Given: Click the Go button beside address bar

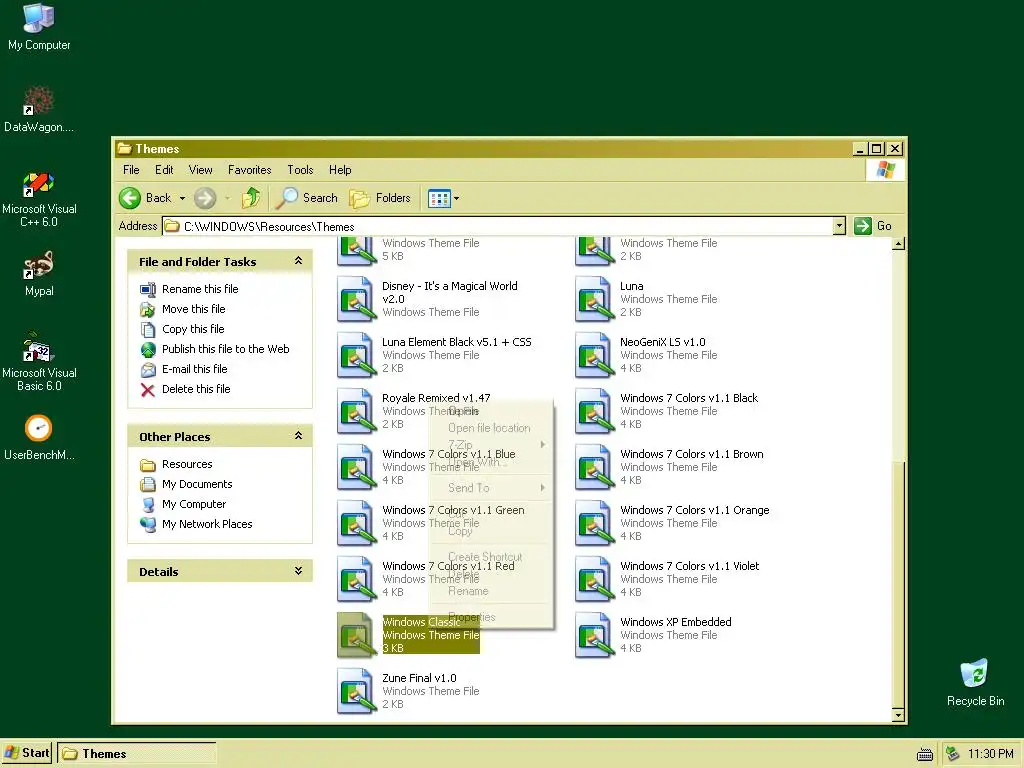Looking at the screenshot, I should coord(873,226).
